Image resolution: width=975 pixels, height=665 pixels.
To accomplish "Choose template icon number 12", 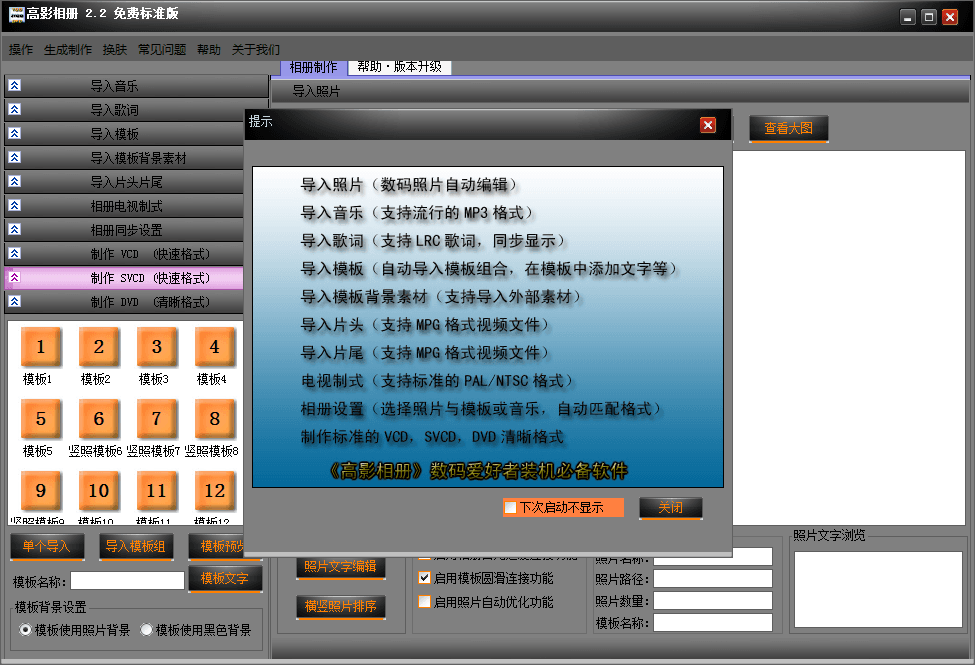I will click(x=215, y=491).
